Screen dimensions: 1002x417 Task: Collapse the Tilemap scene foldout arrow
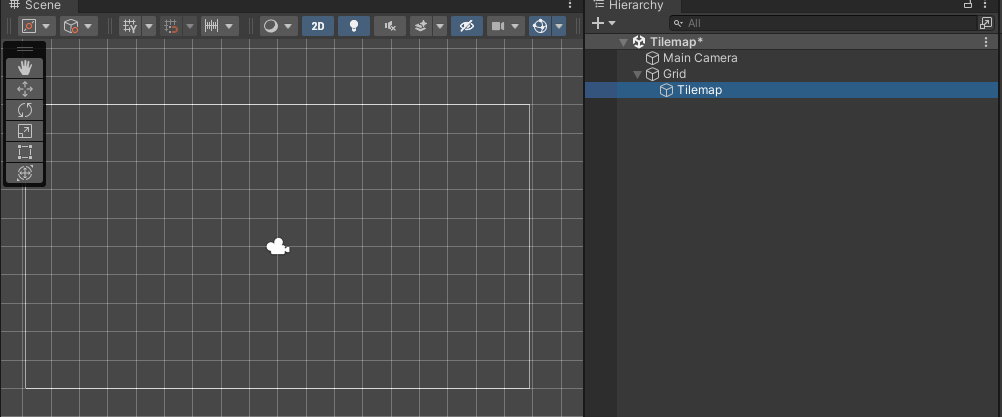pyautogui.click(x=624, y=42)
